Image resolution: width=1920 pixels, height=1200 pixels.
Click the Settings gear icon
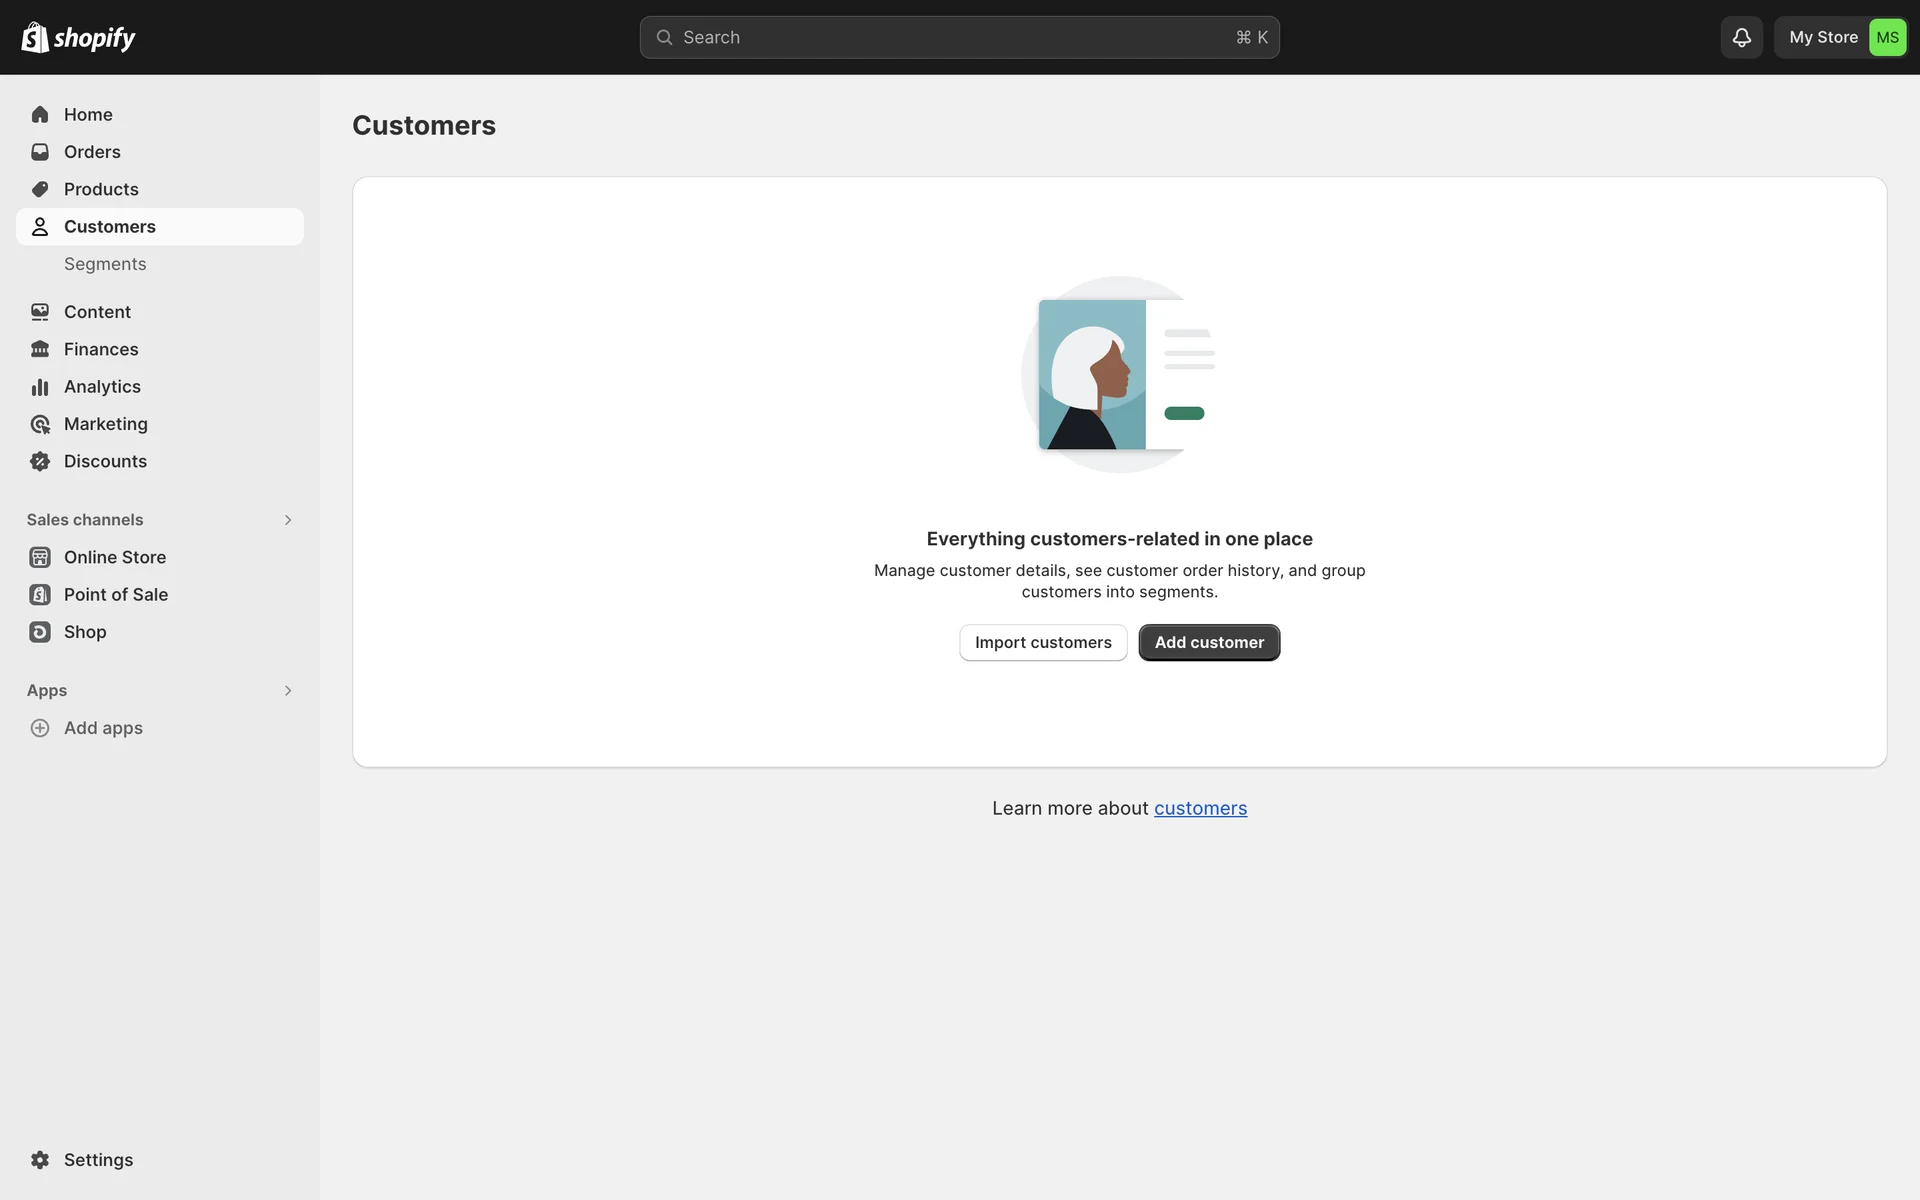pos(40,1160)
